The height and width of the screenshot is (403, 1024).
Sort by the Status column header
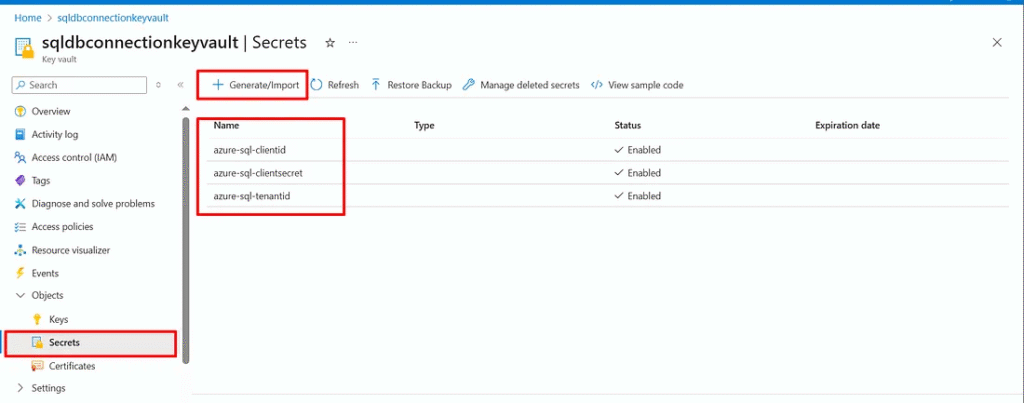pos(628,125)
